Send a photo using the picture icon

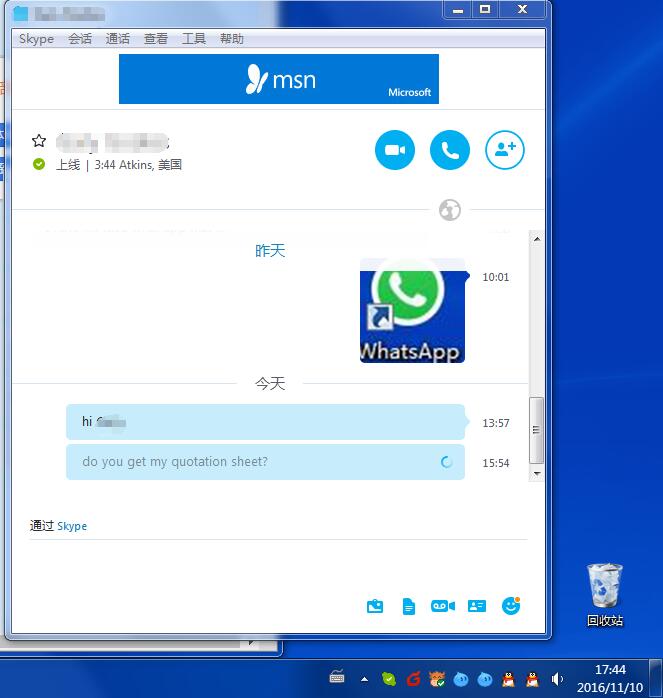[x=374, y=606]
